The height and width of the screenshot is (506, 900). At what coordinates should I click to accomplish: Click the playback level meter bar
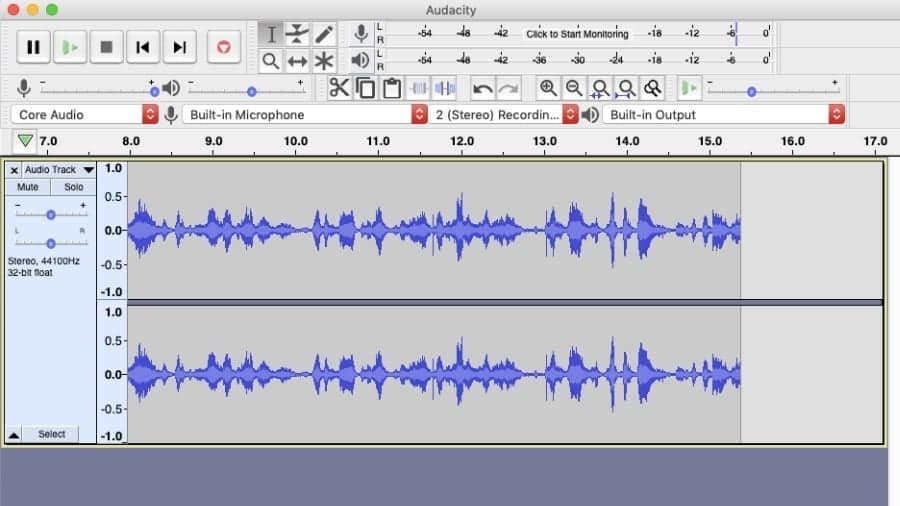[577, 60]
